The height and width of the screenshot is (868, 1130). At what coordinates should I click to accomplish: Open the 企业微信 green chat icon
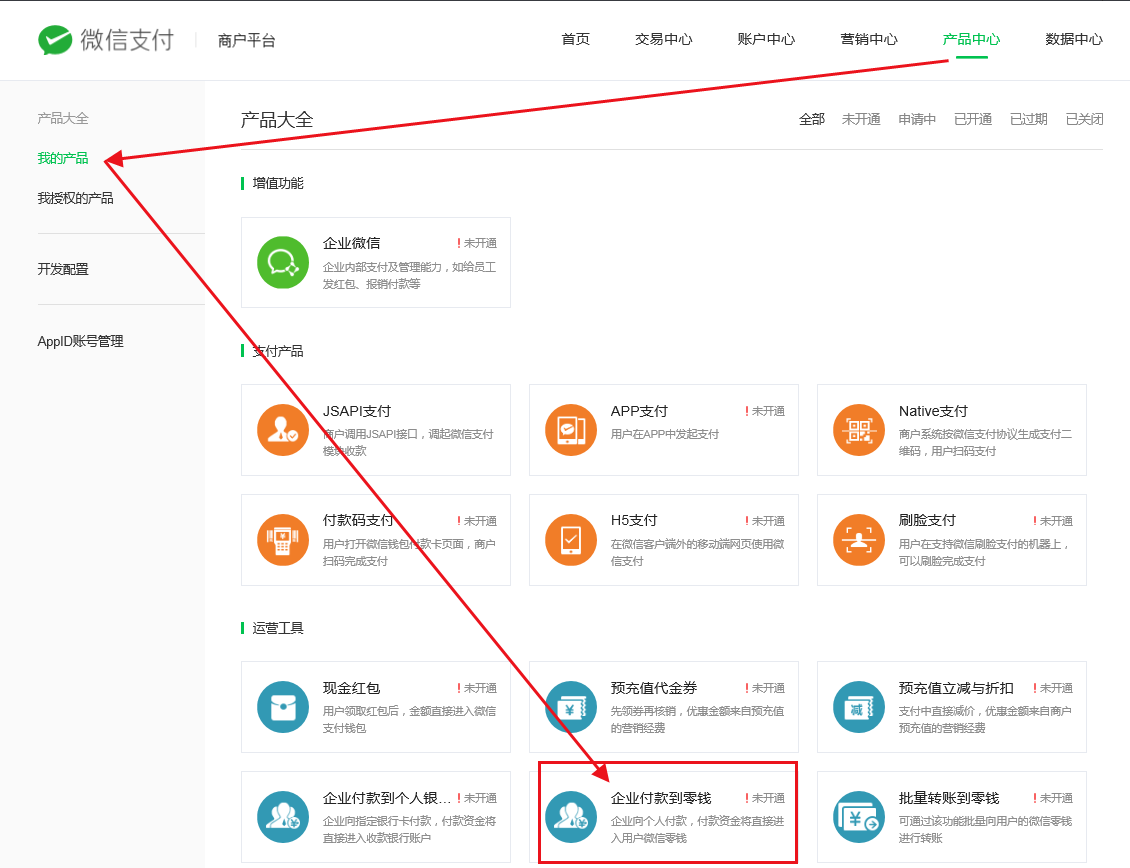tap(283, 262)
